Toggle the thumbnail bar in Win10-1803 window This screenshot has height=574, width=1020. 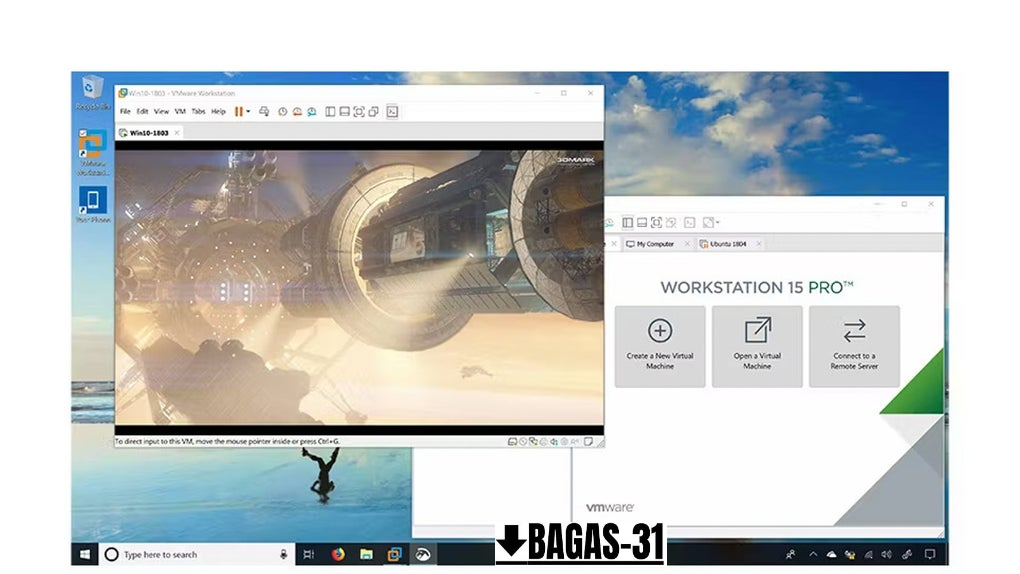[345, 111]
